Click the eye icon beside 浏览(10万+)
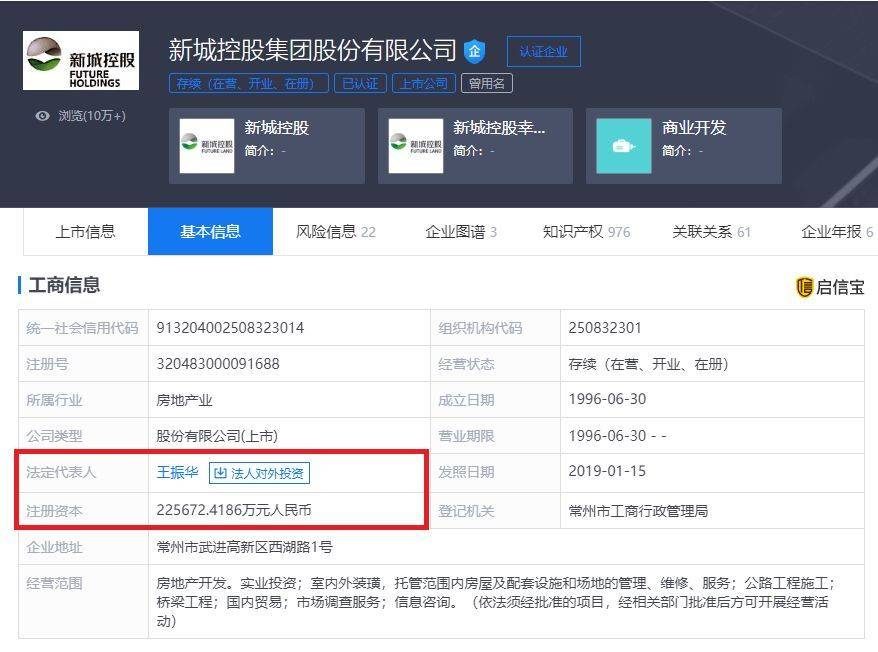Viewport: 878px width, 652px height. coord(43,116)
